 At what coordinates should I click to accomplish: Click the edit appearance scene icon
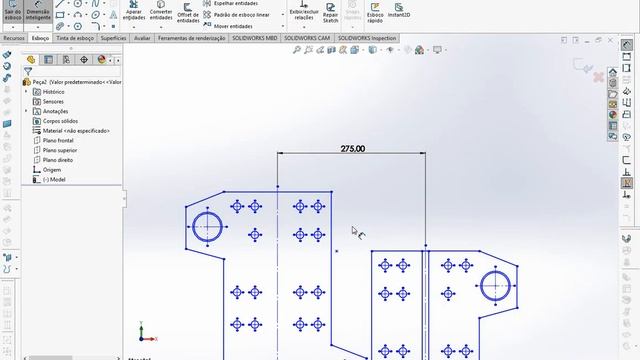coord(419,50)
